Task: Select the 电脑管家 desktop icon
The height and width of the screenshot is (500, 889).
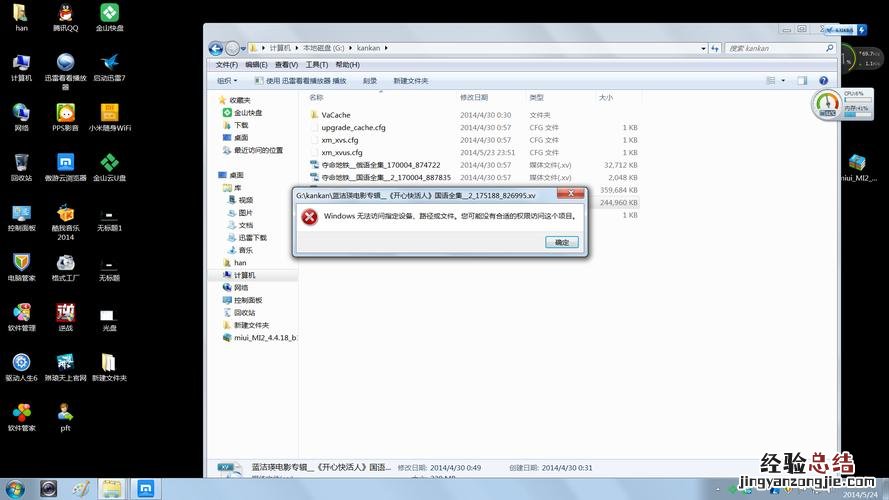Action: coord(22,267)
